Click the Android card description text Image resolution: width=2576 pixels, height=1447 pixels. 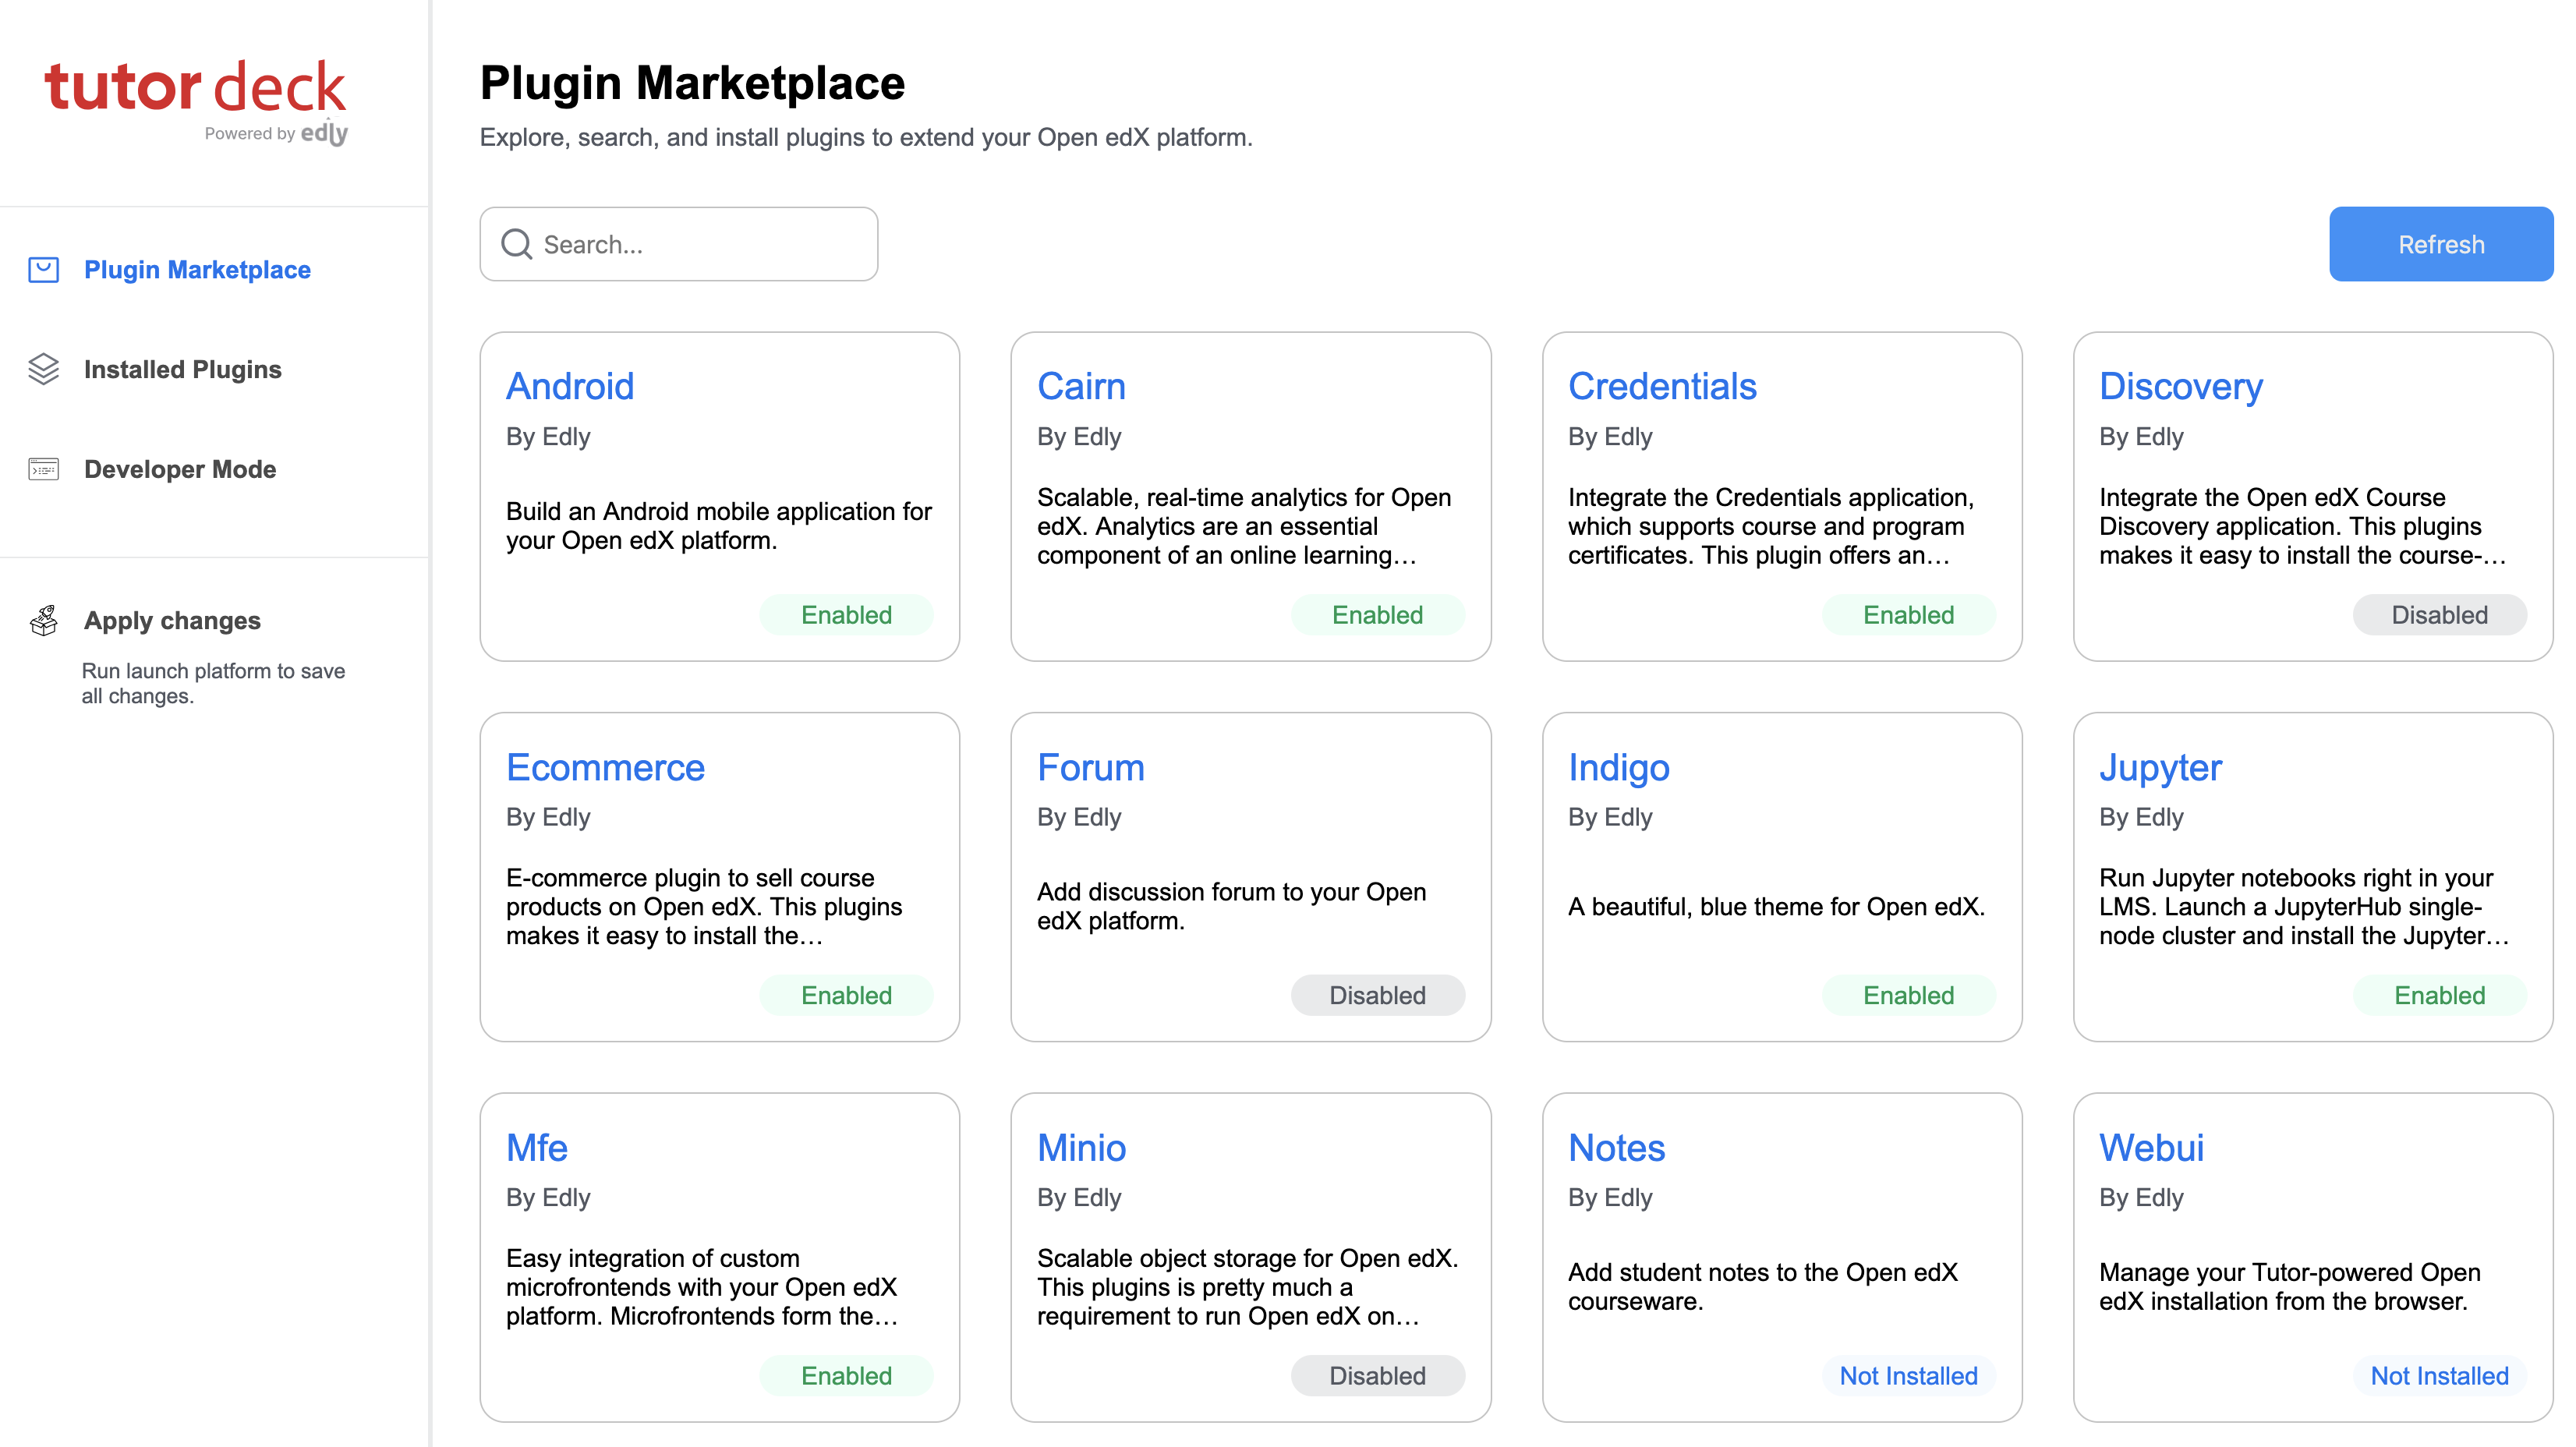tap(719, 526)
